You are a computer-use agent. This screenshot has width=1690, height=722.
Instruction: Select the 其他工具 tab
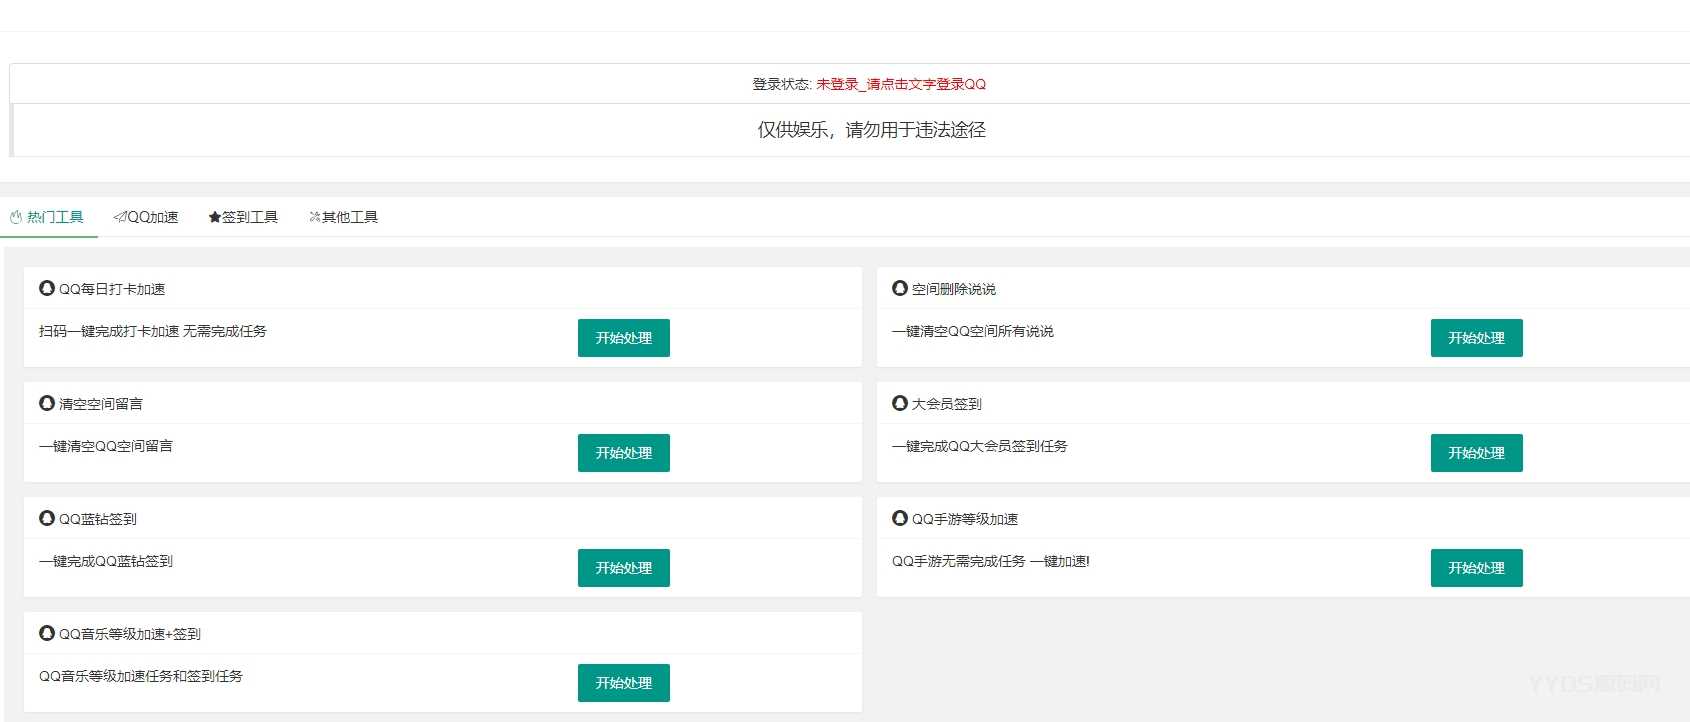tap(343, 217)
